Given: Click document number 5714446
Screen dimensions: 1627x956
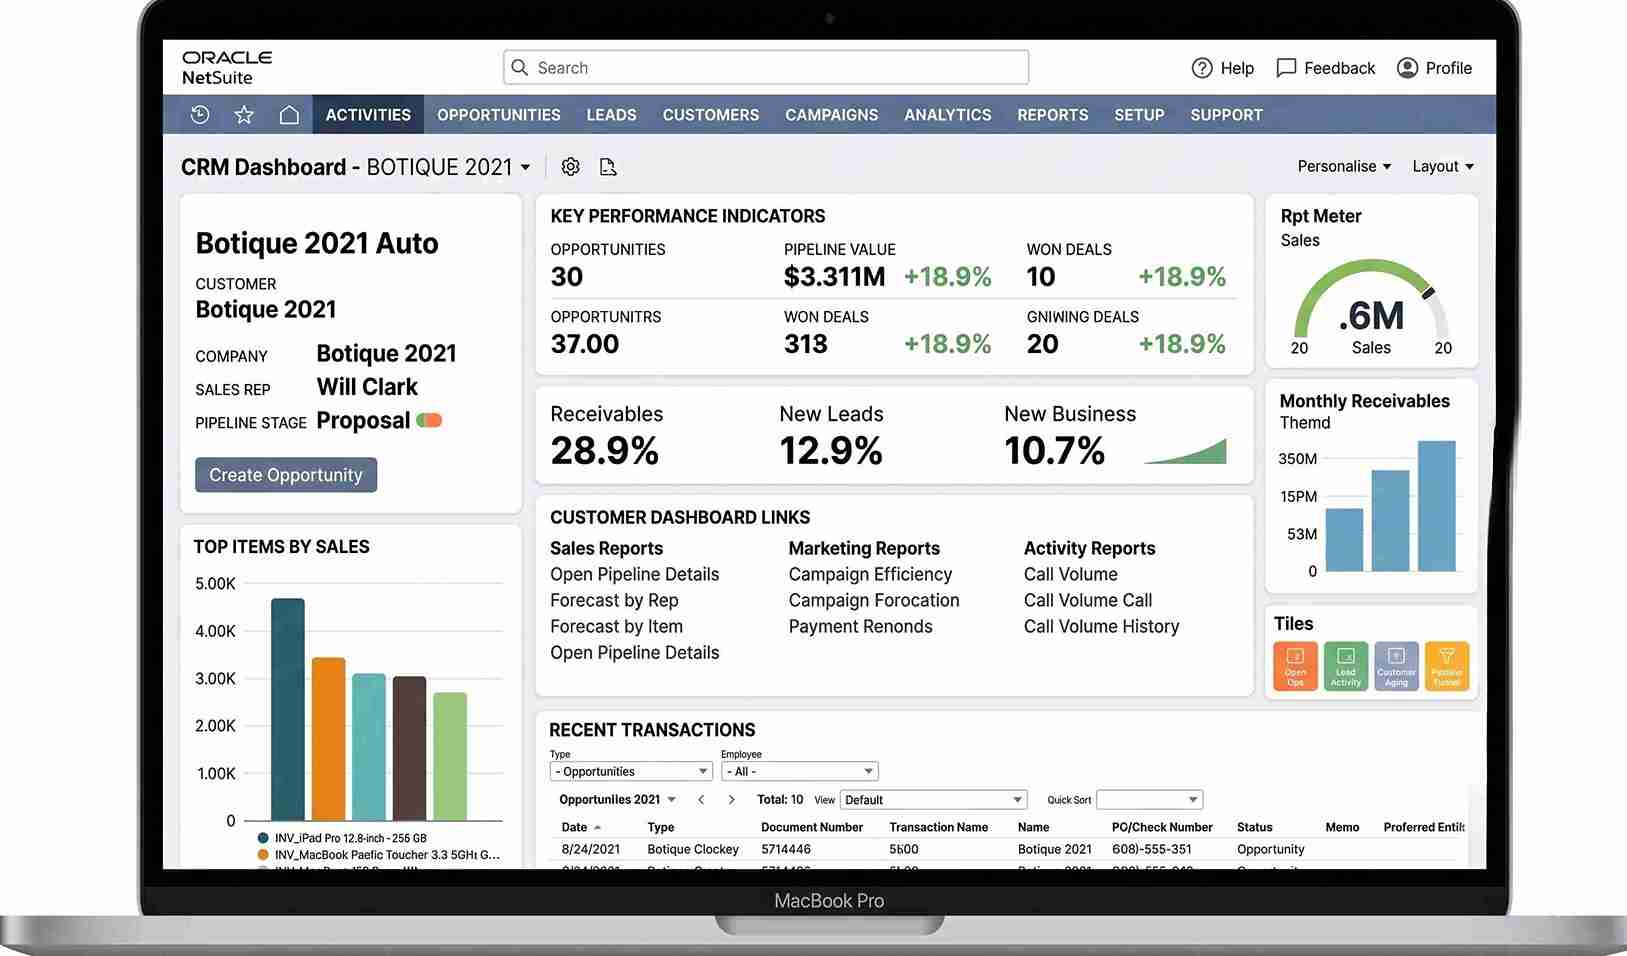Looking at the screenshot, I should tap(786, 850).
